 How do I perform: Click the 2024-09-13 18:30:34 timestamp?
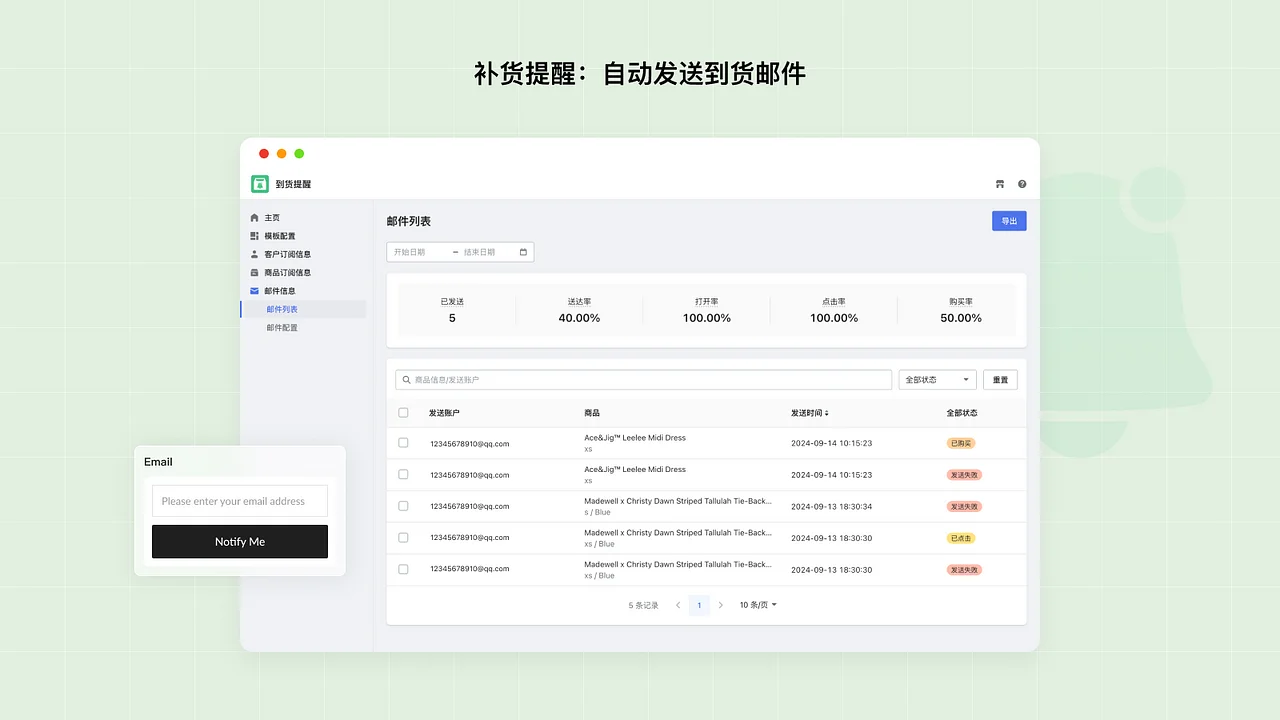tap(831, 506)
